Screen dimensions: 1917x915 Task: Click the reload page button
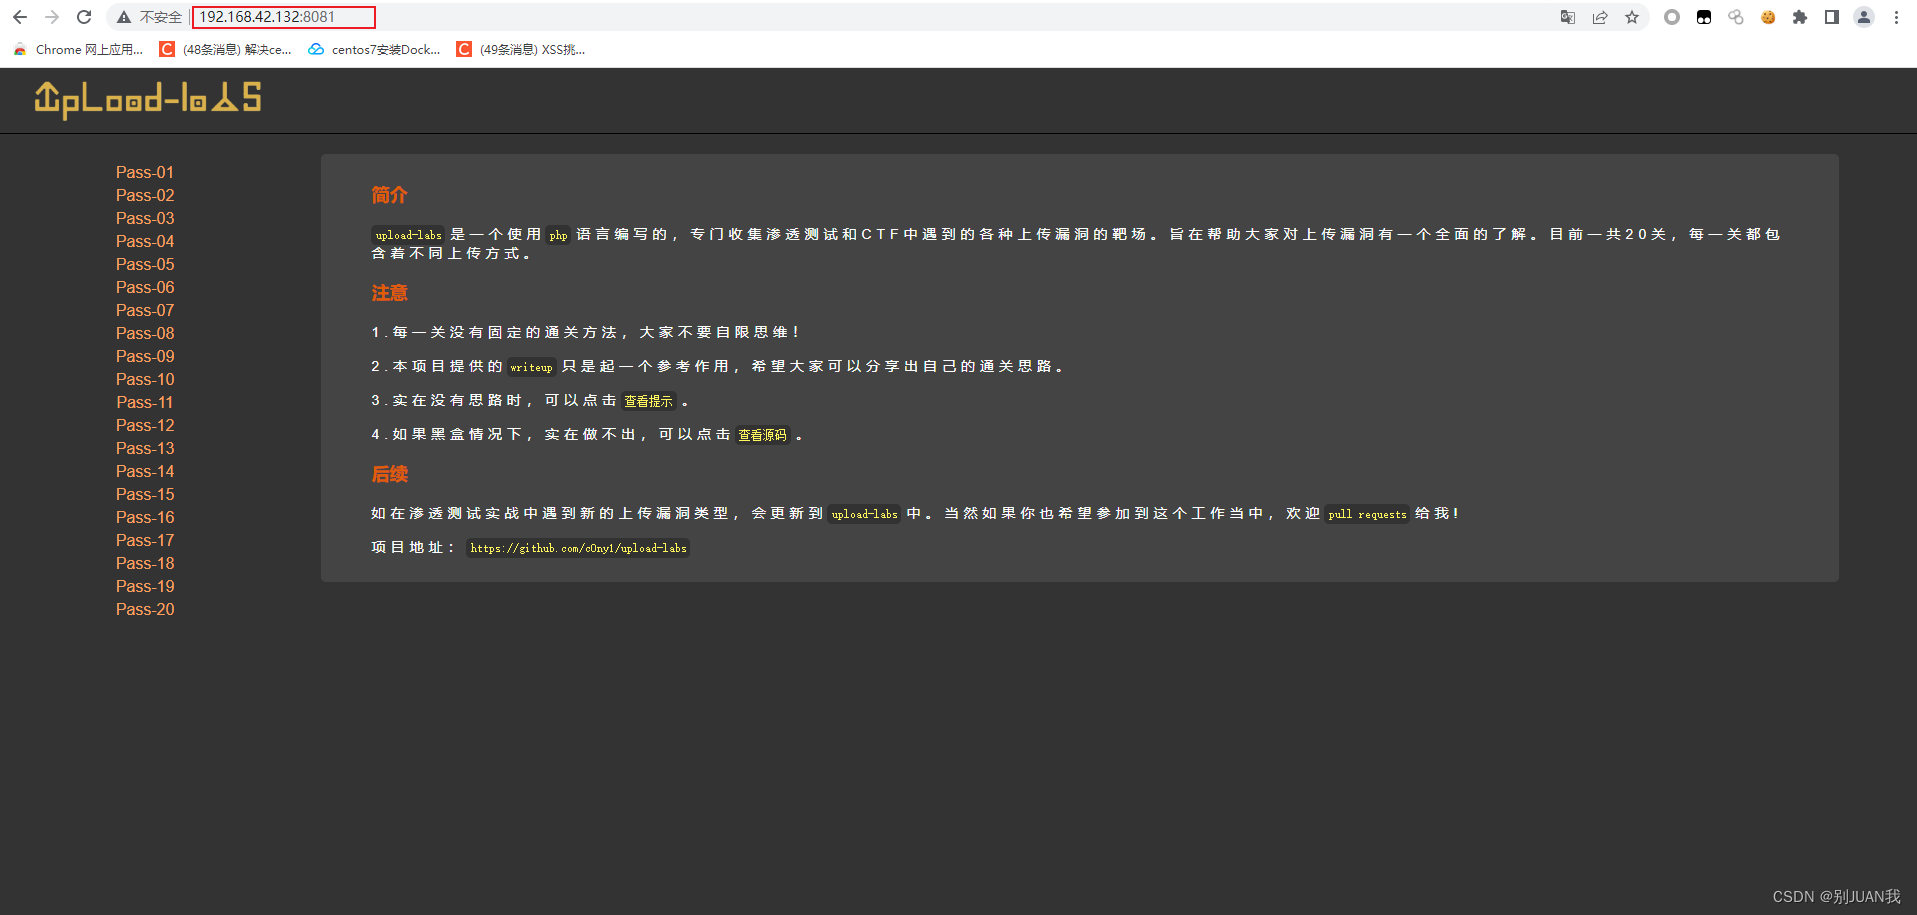click(83, 16)
